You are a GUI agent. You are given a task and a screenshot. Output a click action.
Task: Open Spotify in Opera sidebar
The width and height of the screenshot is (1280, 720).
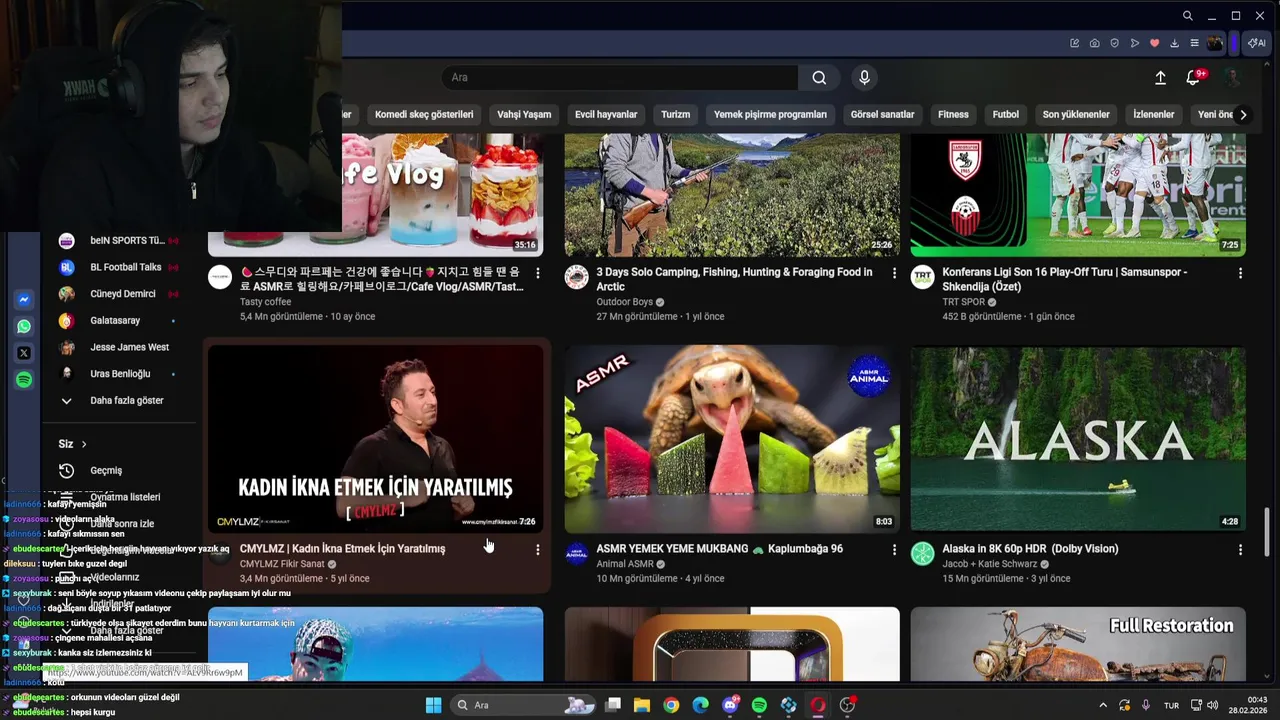[24, 380]
